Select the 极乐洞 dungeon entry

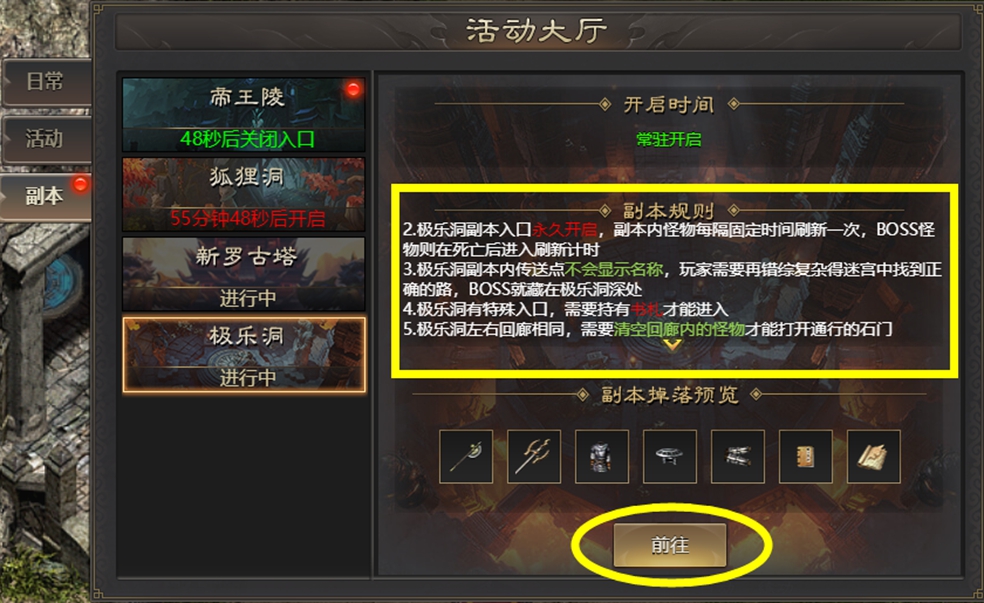(x=243, y=355)
